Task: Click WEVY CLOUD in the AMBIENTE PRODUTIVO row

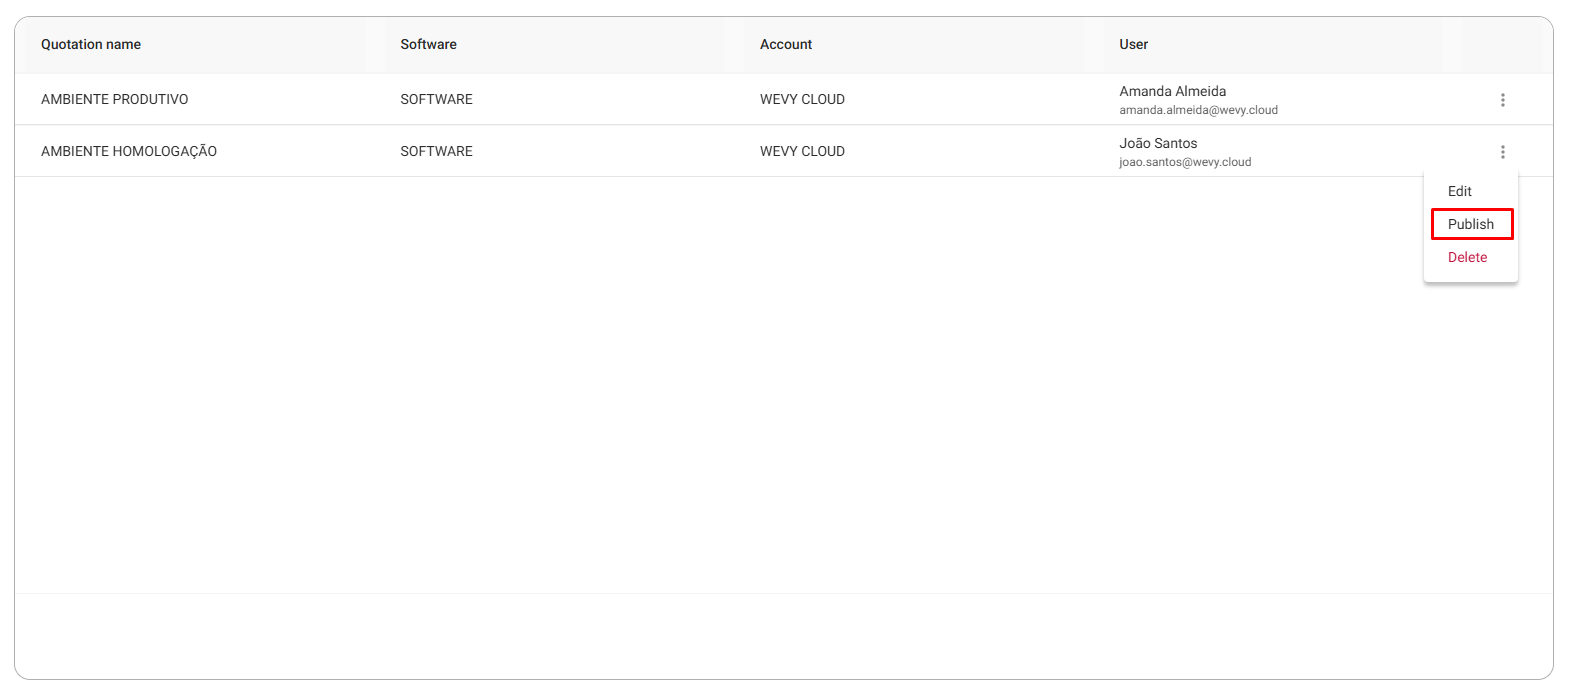Action: (802, 99)
